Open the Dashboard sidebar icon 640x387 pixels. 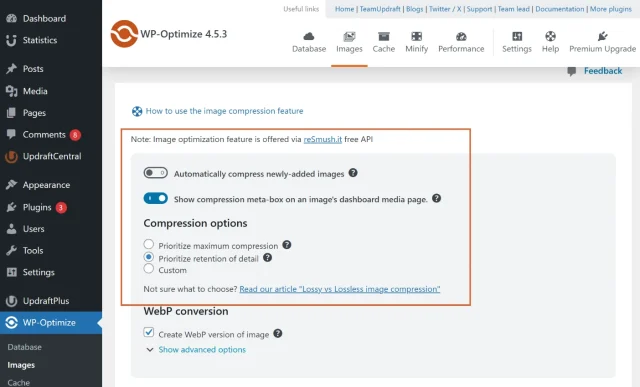tap(11, 18)
